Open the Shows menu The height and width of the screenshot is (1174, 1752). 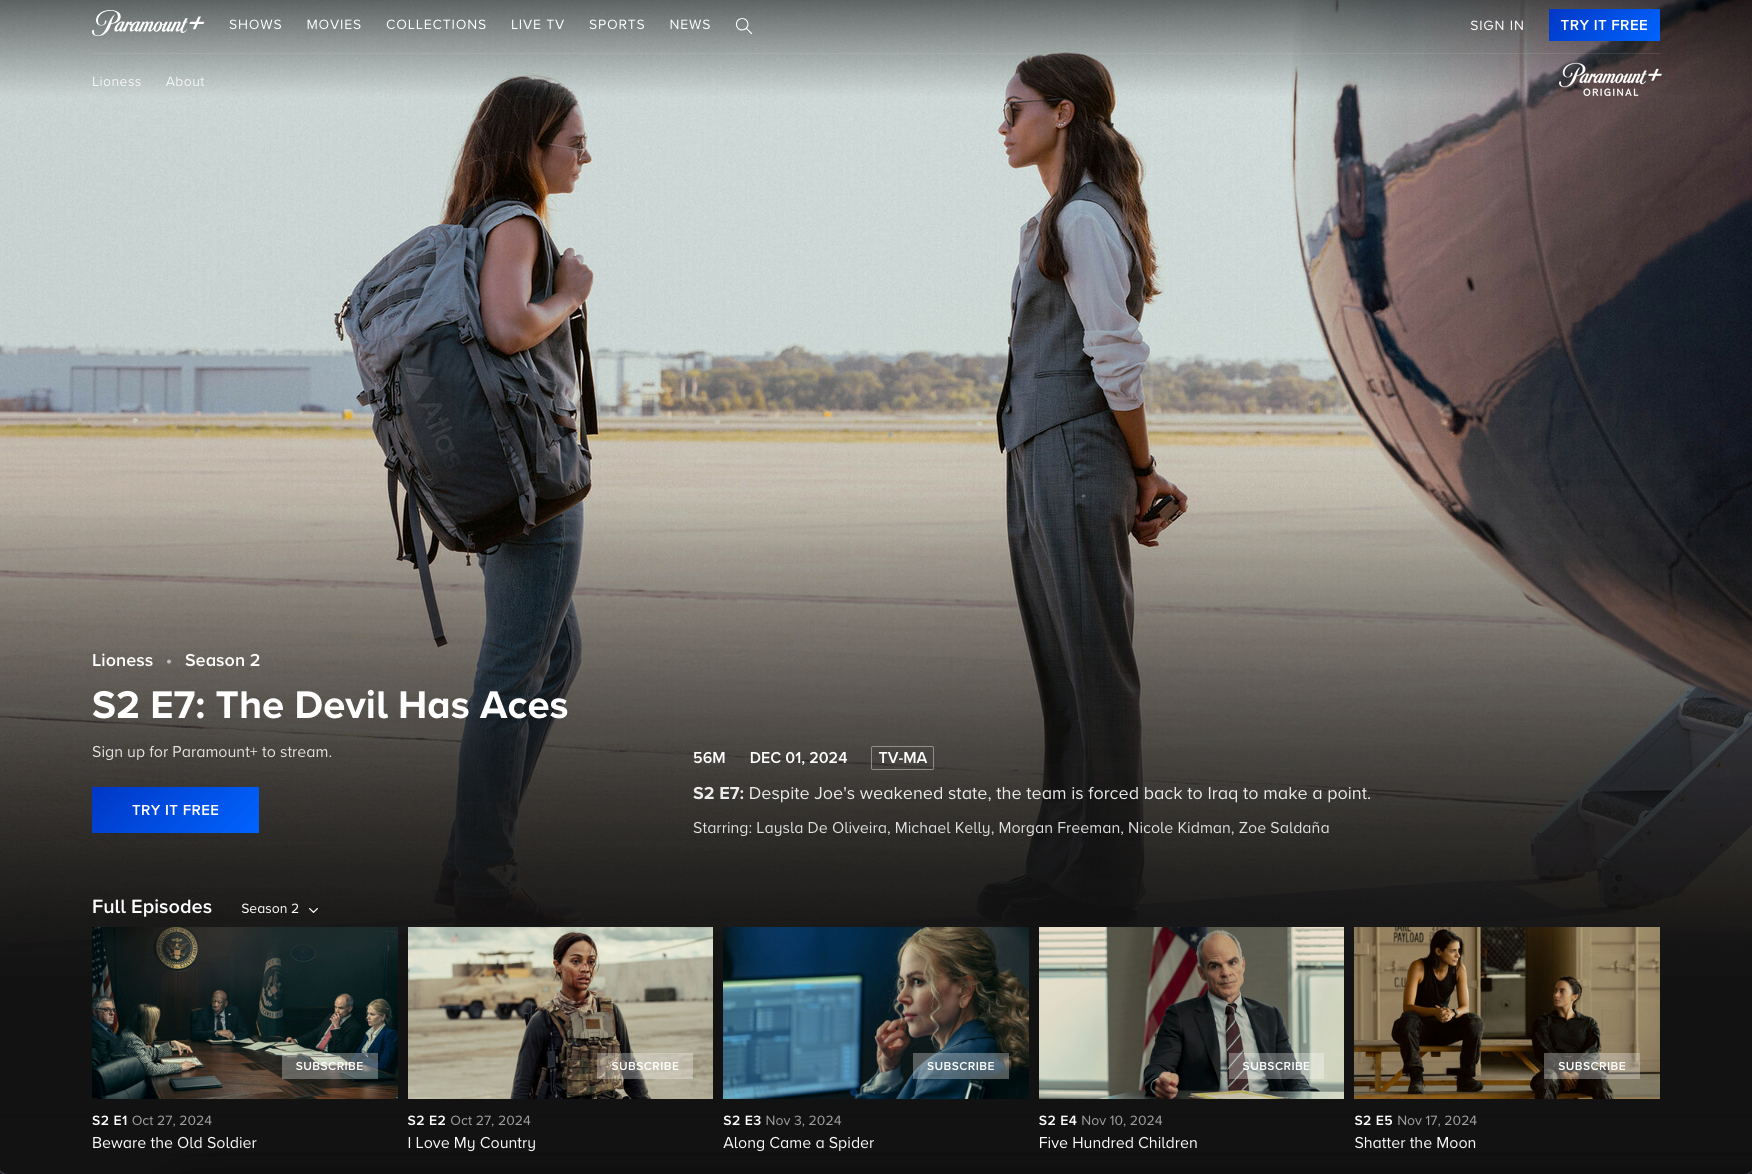pyautogui.click(x=255, y=25)
